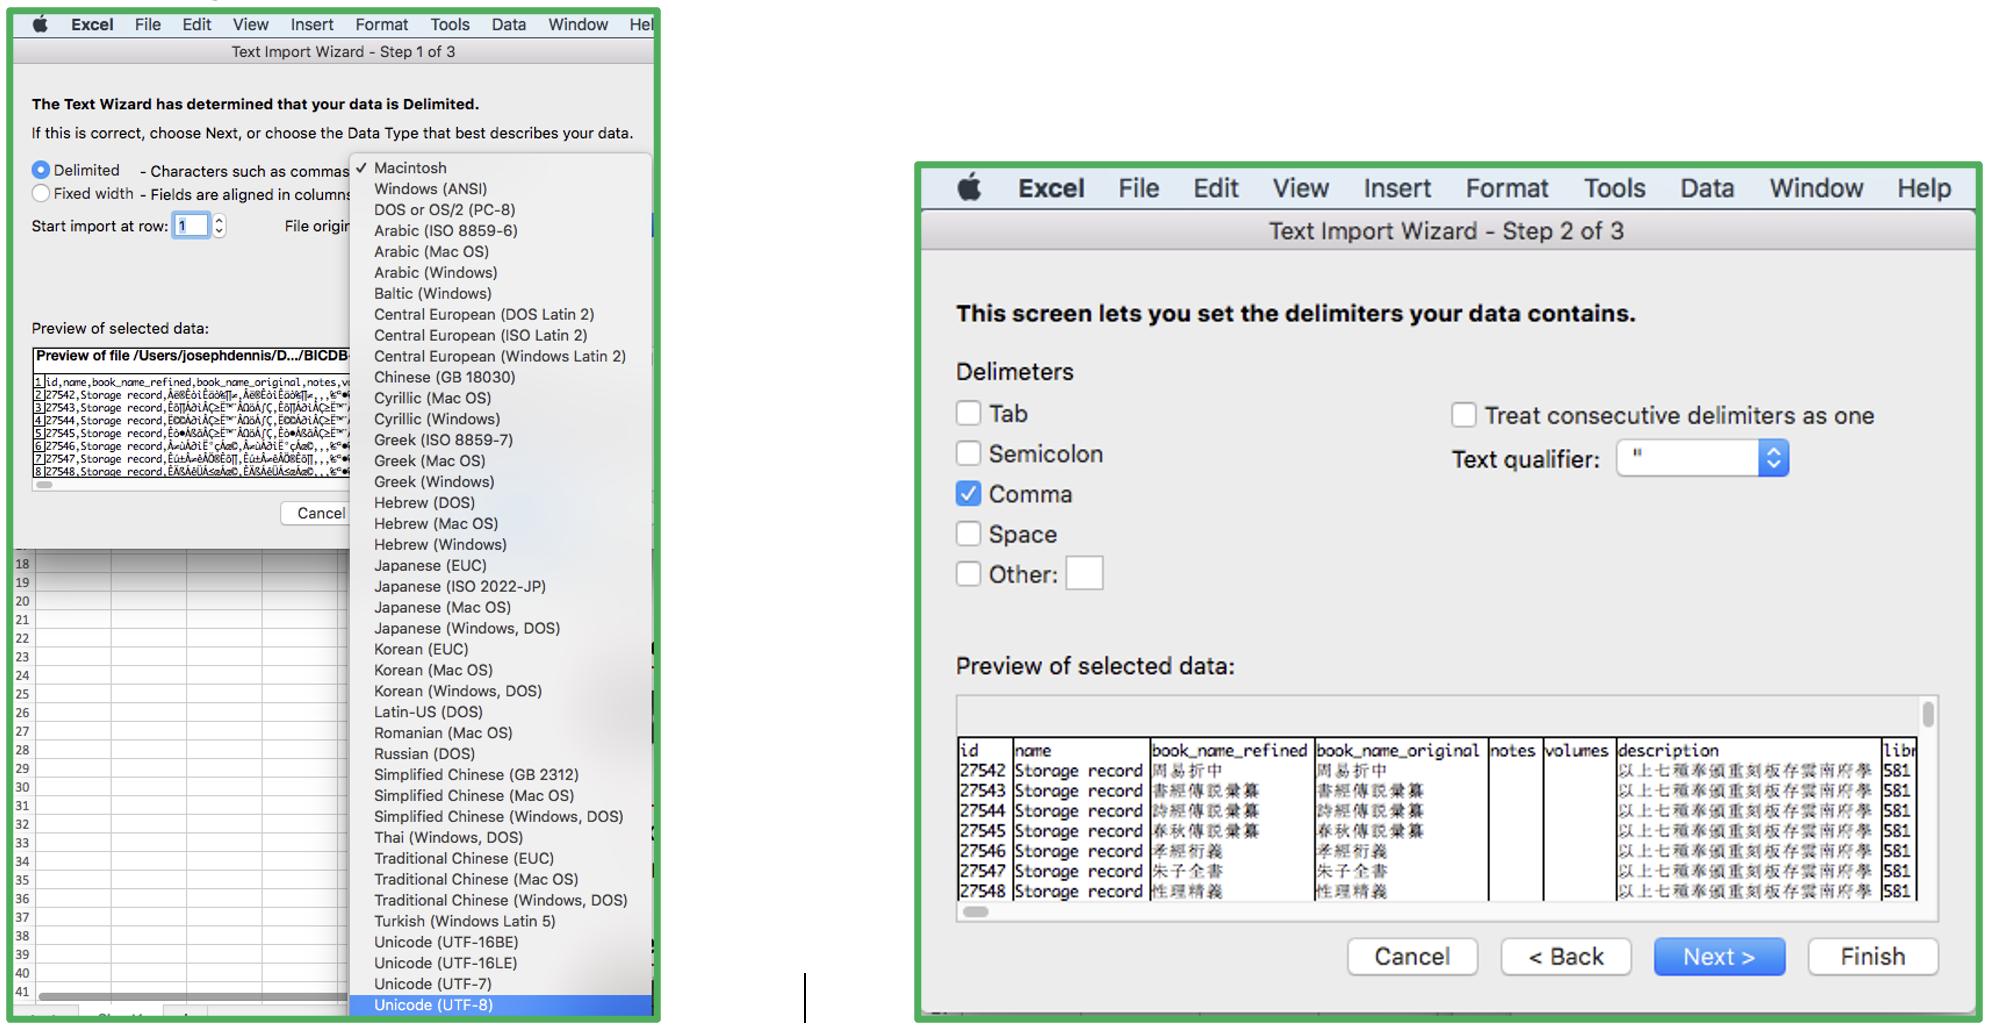Select the Fixed width radio button
The image size is (1994, 1036).
[41, 194]
